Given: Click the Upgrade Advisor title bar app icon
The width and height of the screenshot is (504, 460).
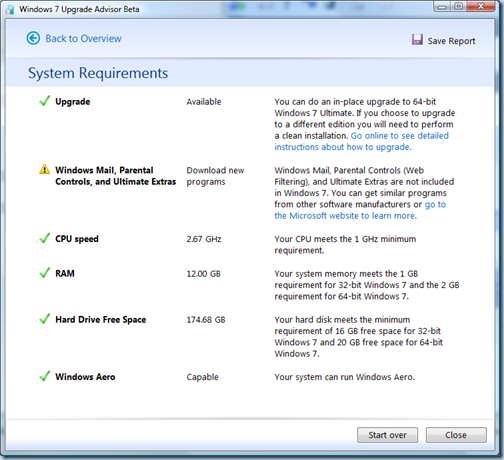Looking at the screenshot, I should pos(10,9).
